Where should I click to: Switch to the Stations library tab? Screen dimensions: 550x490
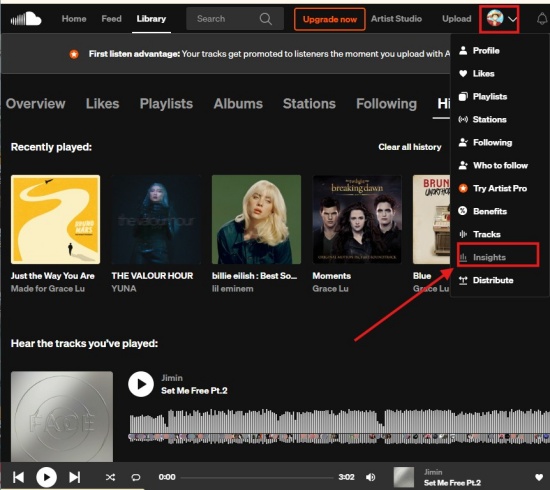[x=309, y=104]
